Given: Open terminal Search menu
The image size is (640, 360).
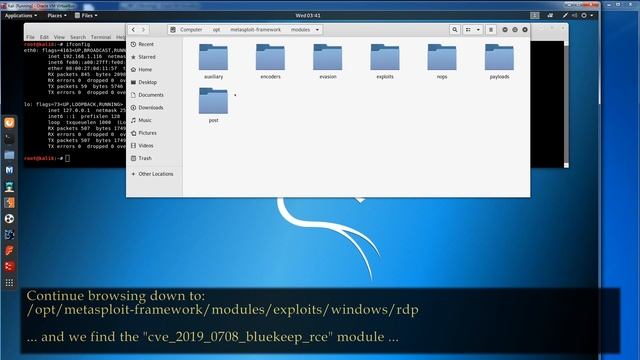Looking at the screenshot, I should (78, 37).
